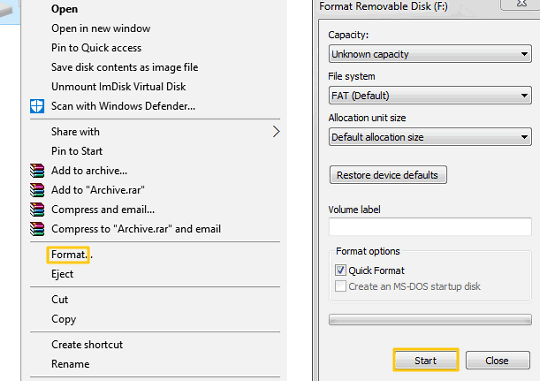The height and width of the screenshot is (381, 540).
Task: Click Close button in Format dialog
Action: (497, 360)
